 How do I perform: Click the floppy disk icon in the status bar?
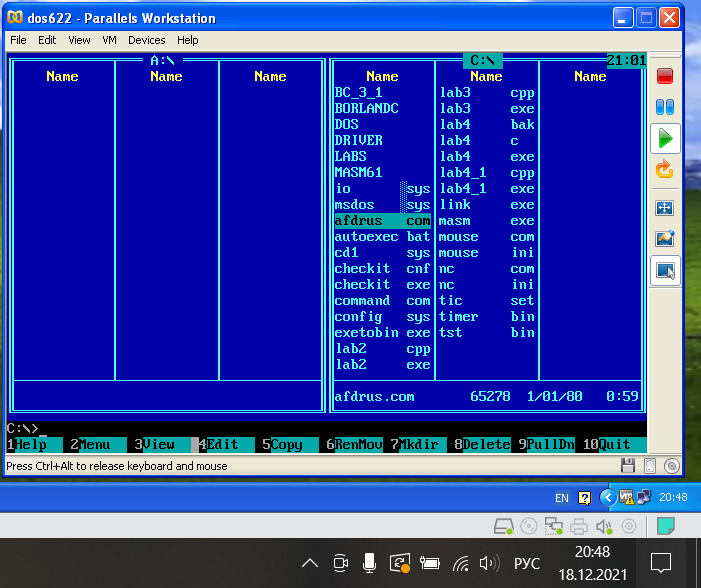coord(628,465)
